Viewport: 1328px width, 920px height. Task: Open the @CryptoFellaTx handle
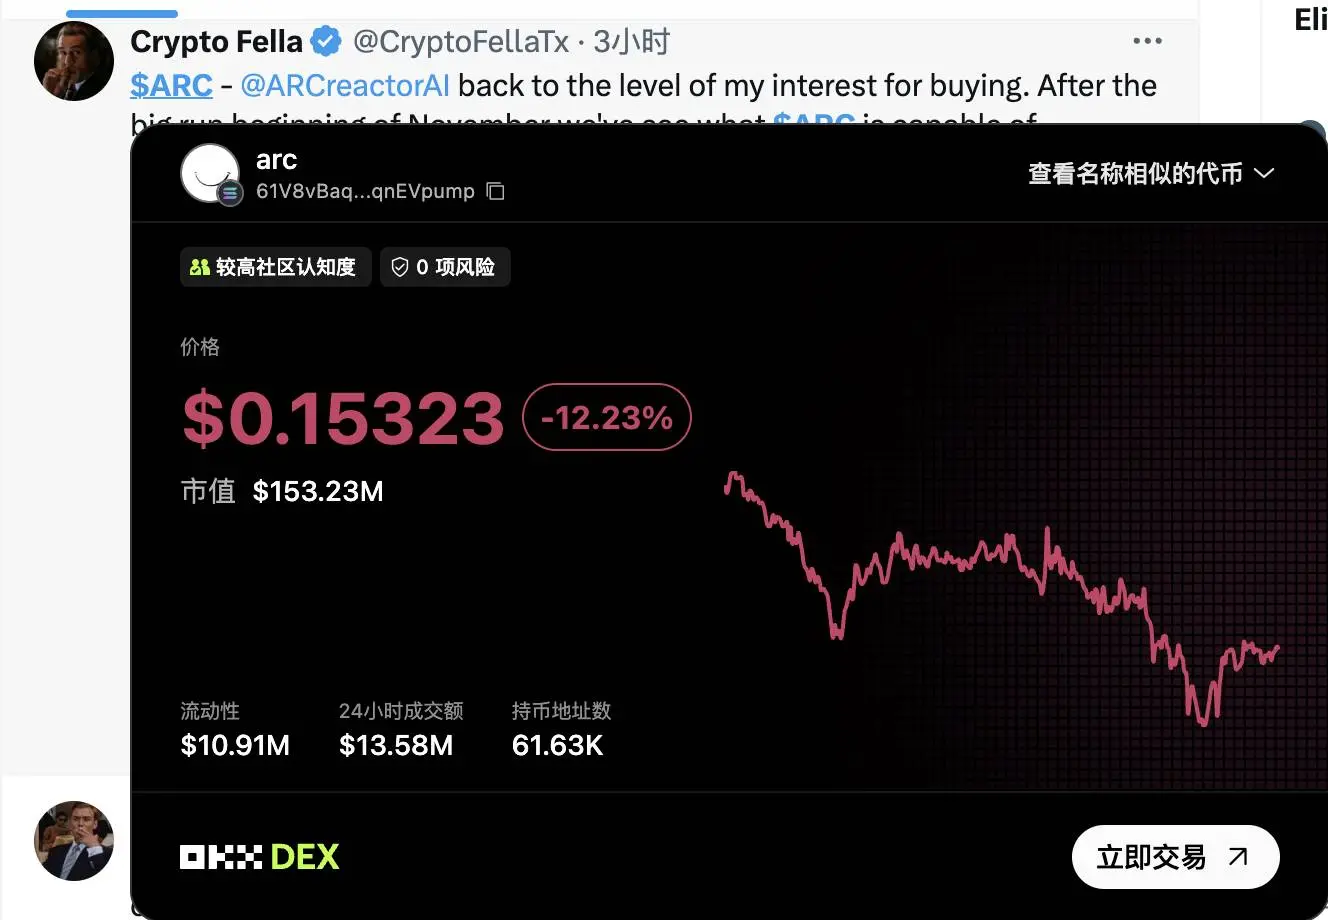(461, 42)
